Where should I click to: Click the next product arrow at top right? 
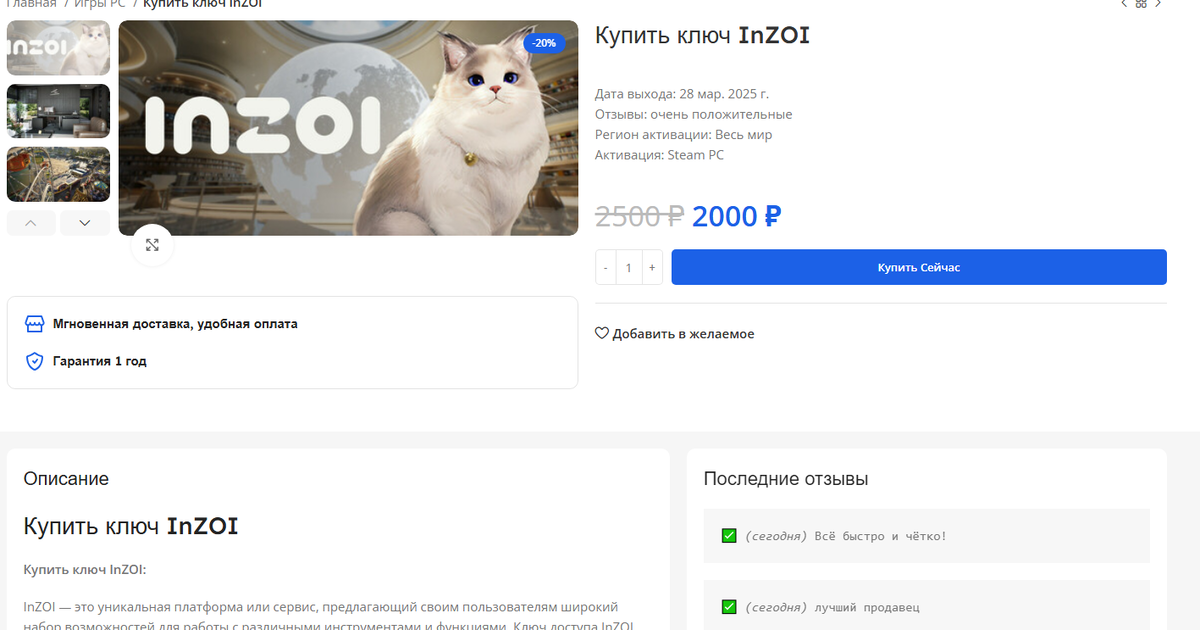coord(1159,4)
